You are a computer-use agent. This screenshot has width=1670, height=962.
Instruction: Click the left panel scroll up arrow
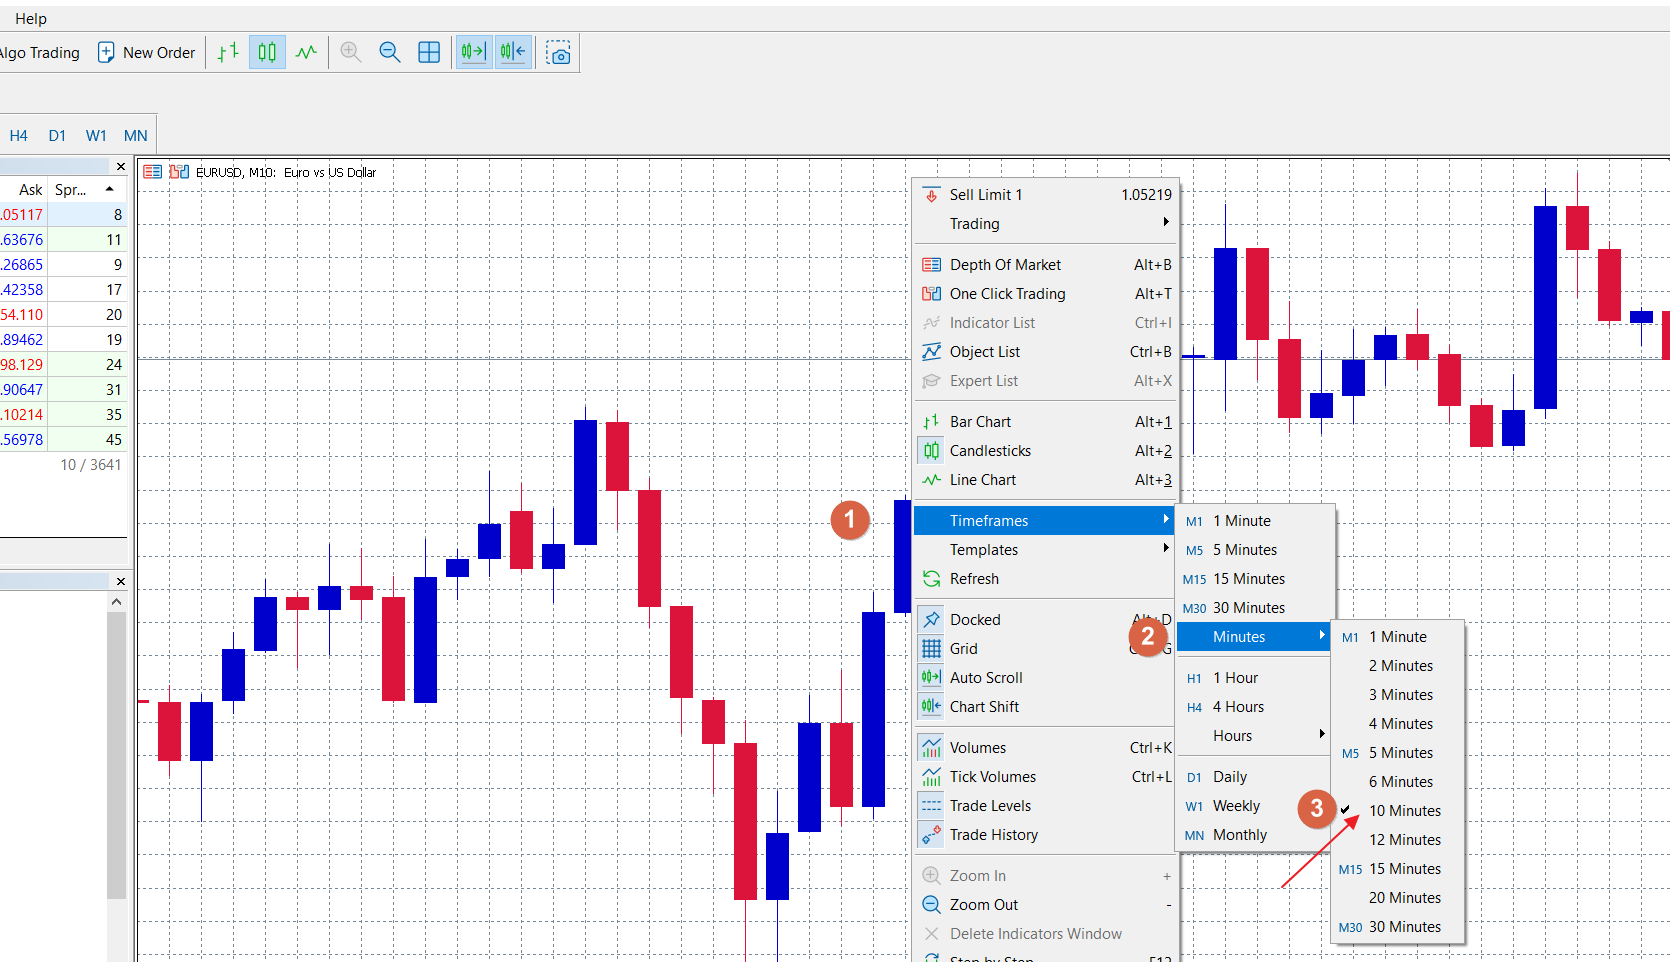coord(117,602)
